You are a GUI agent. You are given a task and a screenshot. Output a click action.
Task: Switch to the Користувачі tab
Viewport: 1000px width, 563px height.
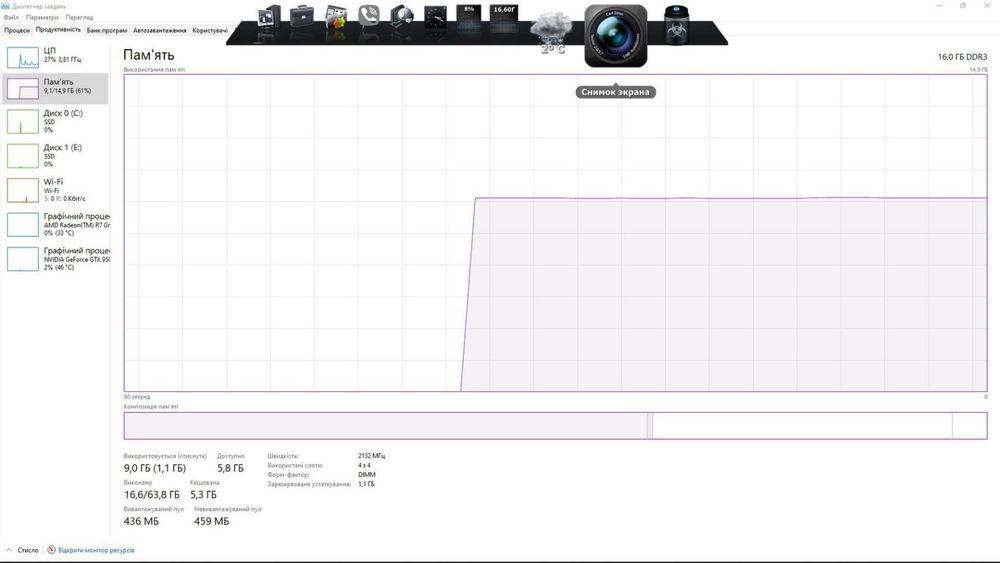coord(210,30)
